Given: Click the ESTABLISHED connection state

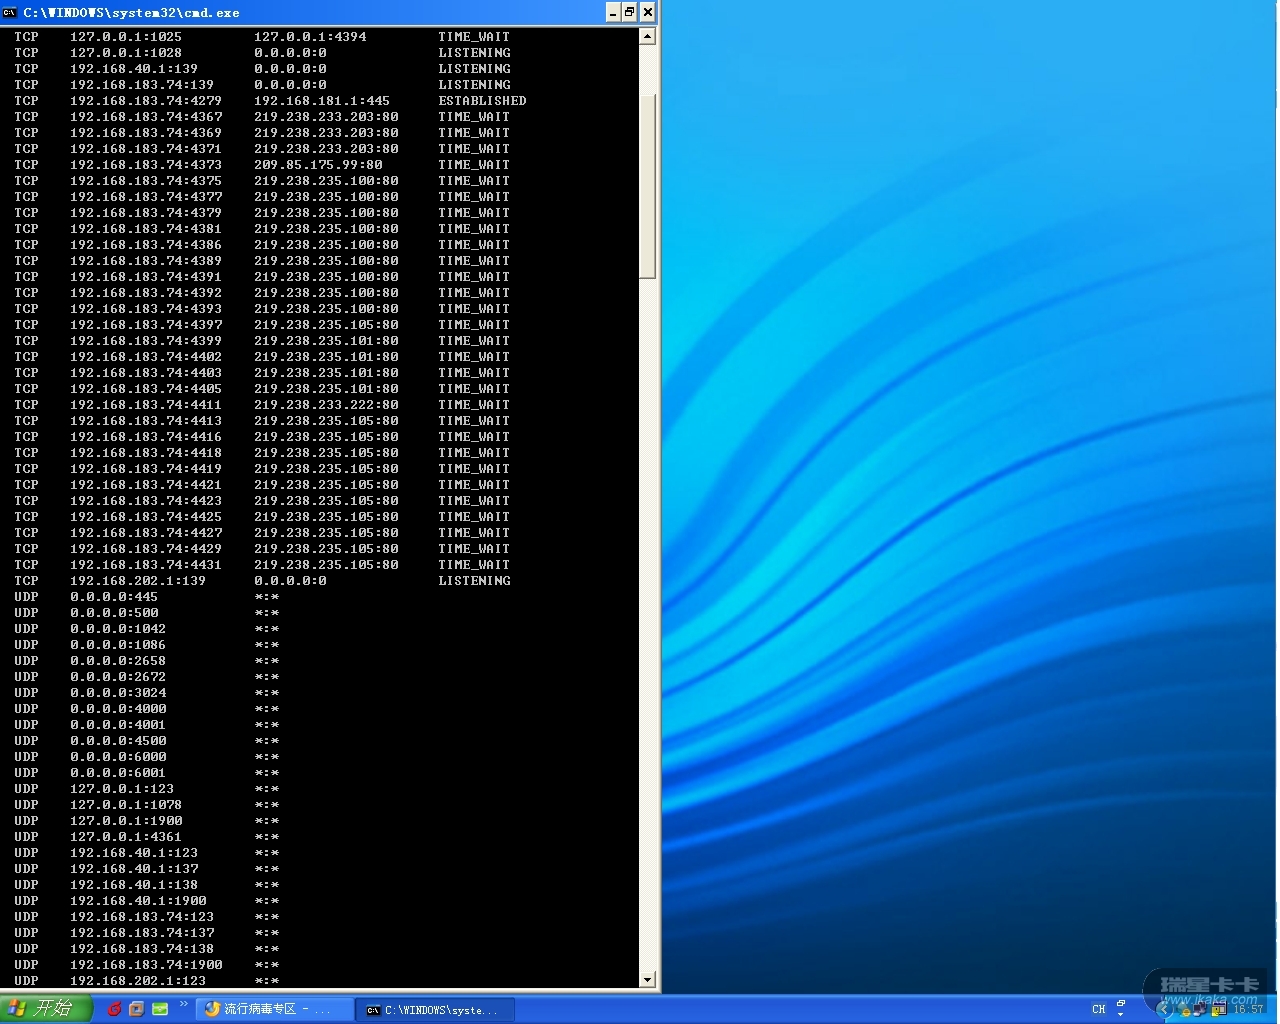Looking at the screenshot, I should pyautogui.click(x=482, y=101).
